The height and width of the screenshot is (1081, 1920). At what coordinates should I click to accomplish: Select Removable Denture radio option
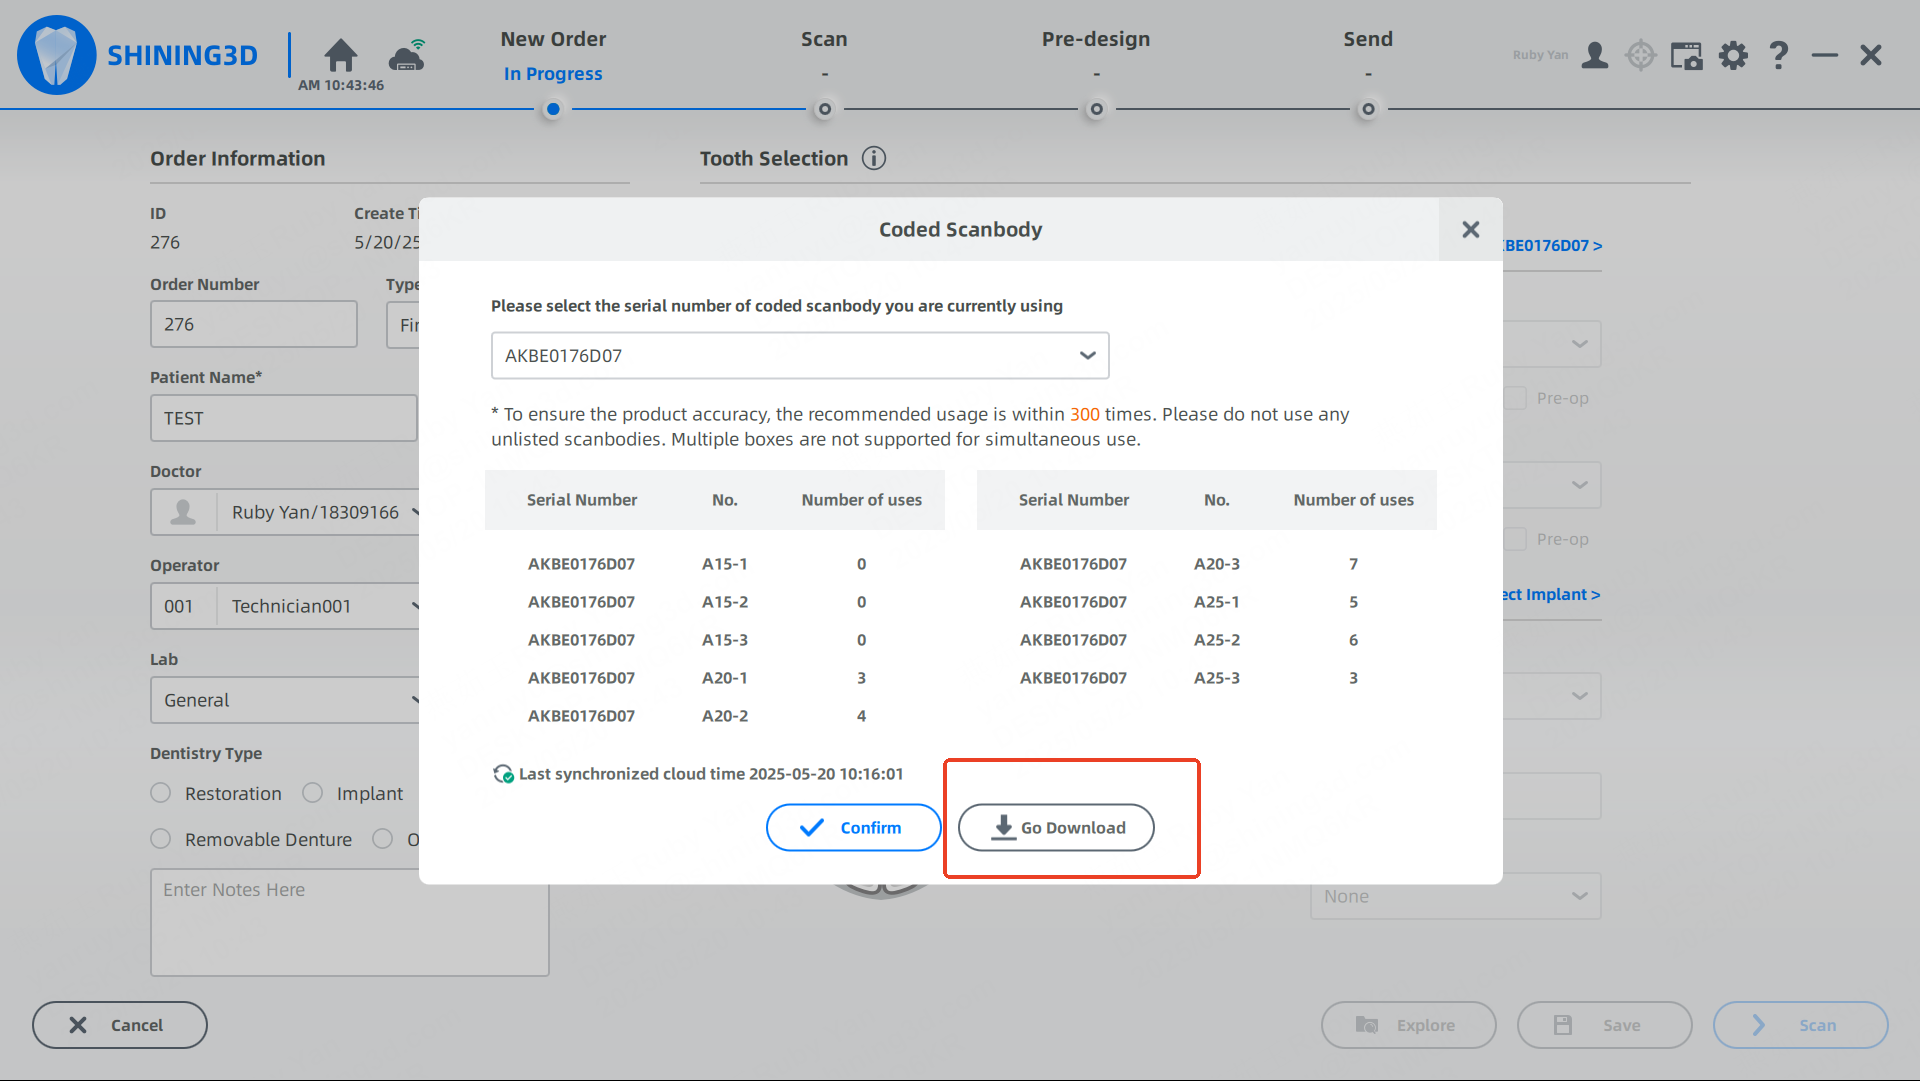[x=161, y=839]
